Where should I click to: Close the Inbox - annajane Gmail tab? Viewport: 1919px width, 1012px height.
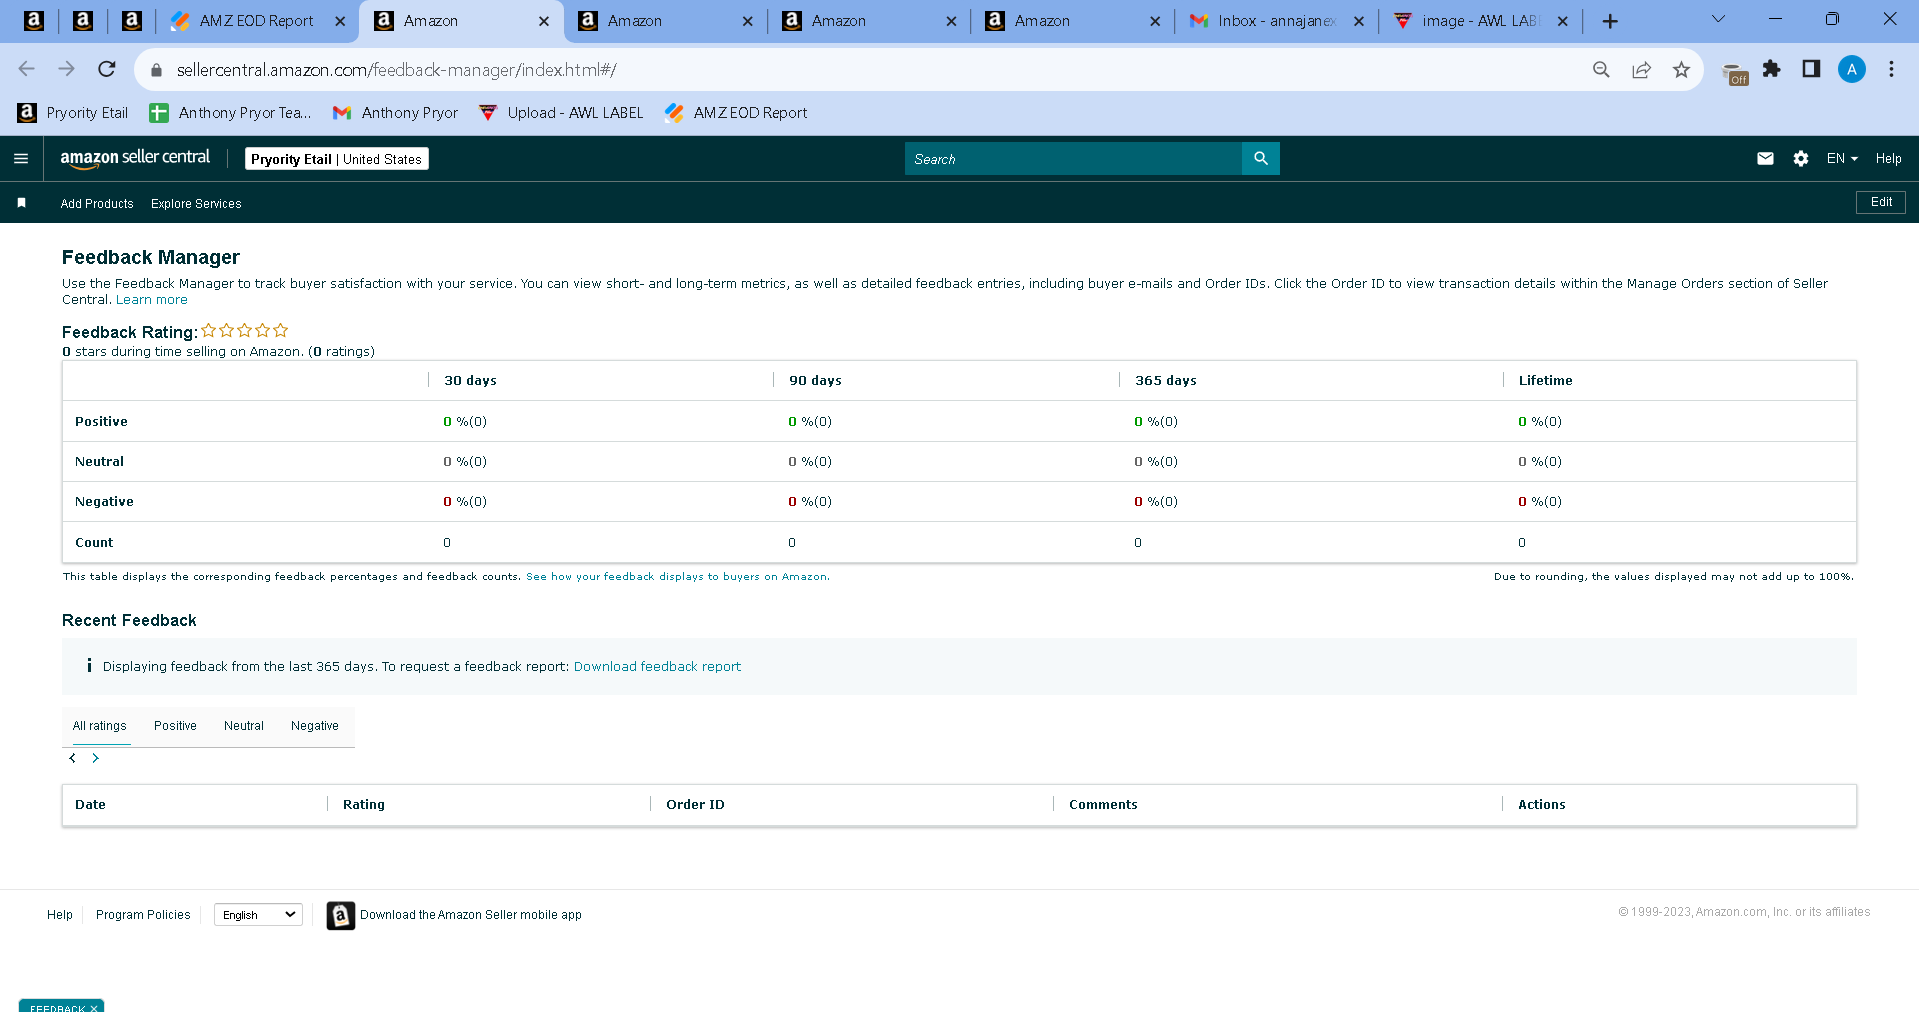[x=1359, y=21]
